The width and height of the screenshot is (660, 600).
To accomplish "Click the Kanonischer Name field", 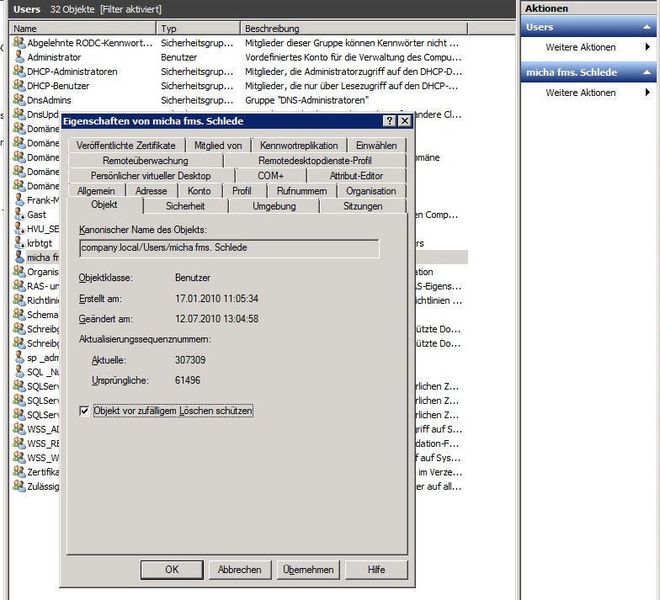I will point(229,248).
